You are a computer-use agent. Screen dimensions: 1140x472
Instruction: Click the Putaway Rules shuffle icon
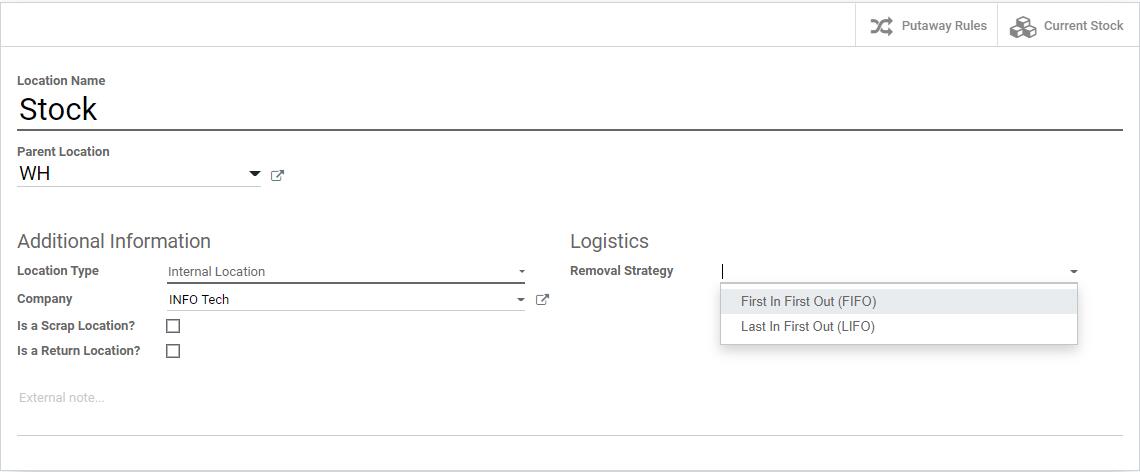coord(881,26)
